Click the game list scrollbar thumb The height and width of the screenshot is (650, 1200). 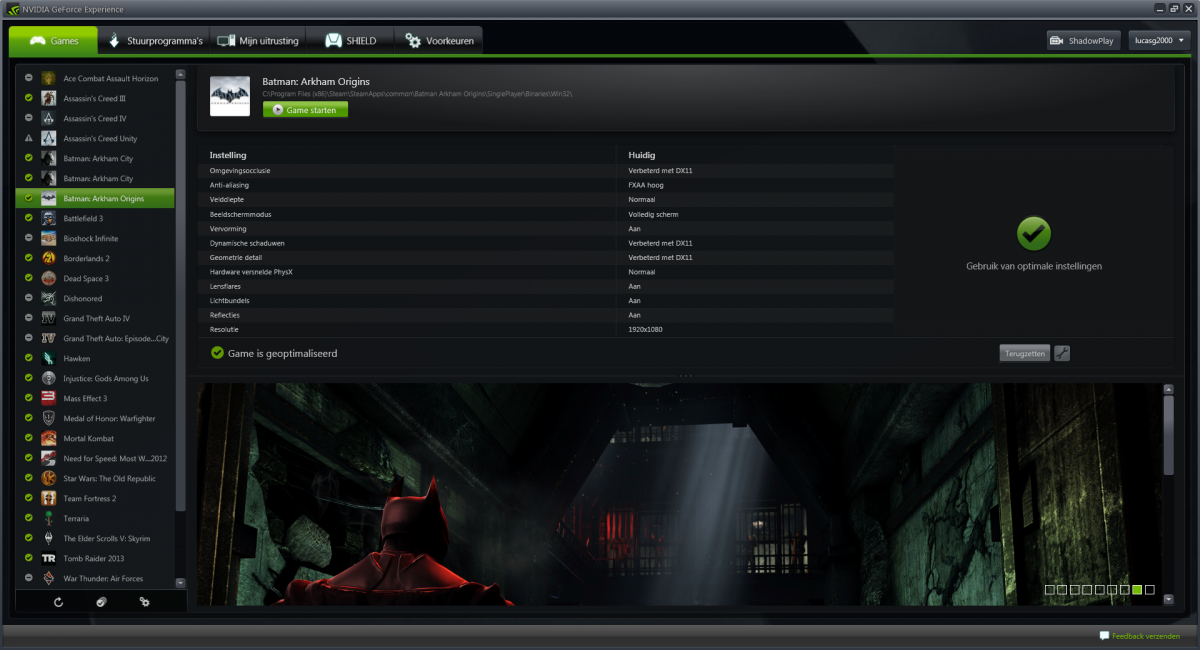tap(180, 295)
